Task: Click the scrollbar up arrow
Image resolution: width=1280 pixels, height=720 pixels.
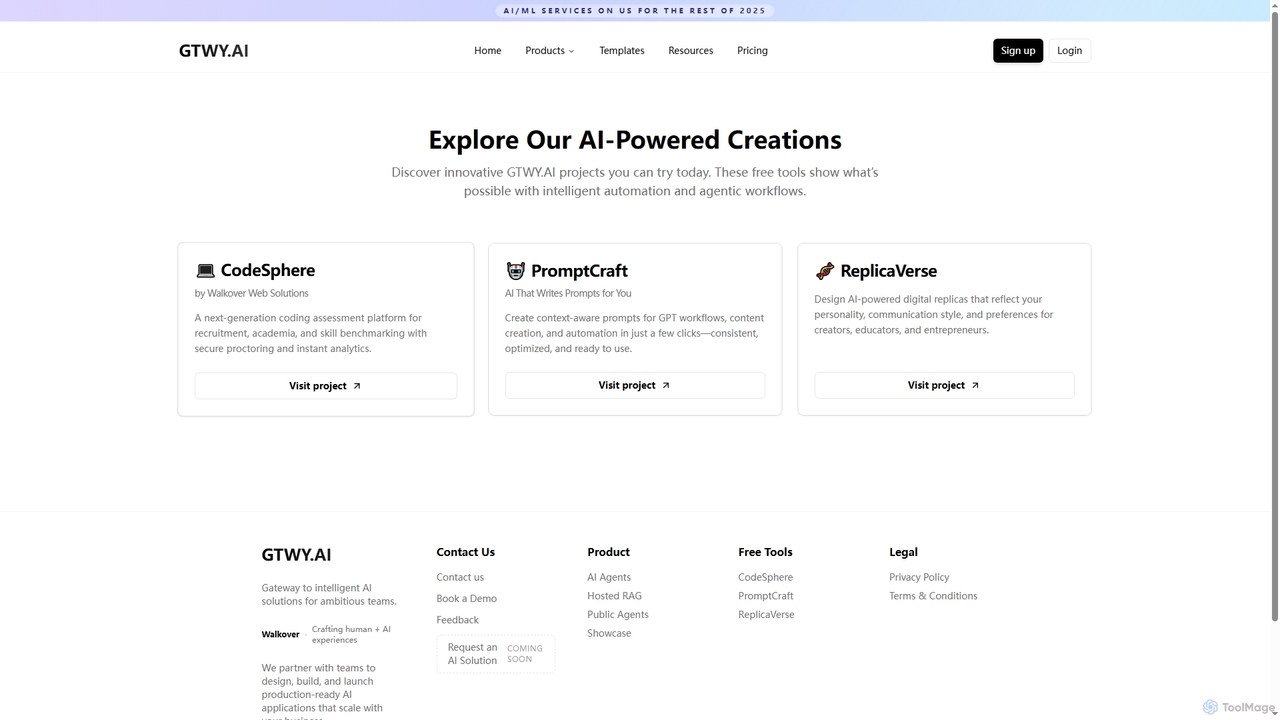Action: click(x=1274, y=6)
